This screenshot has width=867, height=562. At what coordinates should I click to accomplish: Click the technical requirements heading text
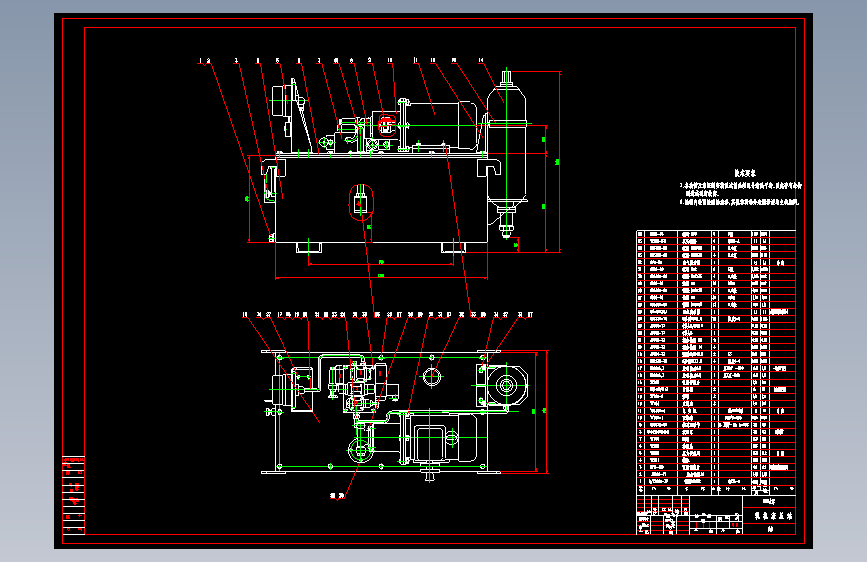click(x=745, y=173)
